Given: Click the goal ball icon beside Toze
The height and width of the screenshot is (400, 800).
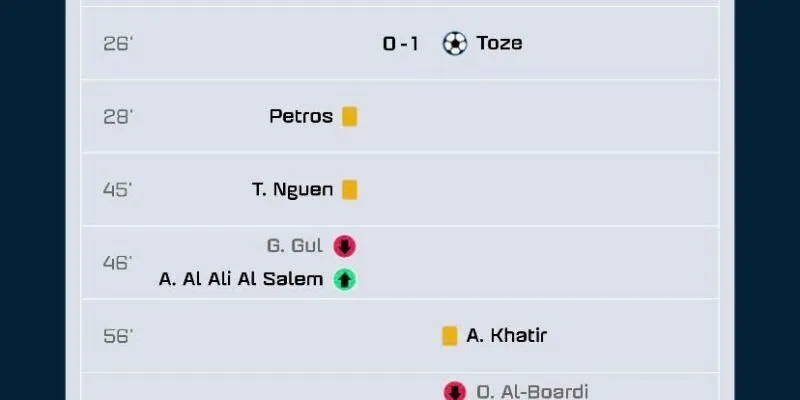Looking at the screenshot, I should 455,43.
